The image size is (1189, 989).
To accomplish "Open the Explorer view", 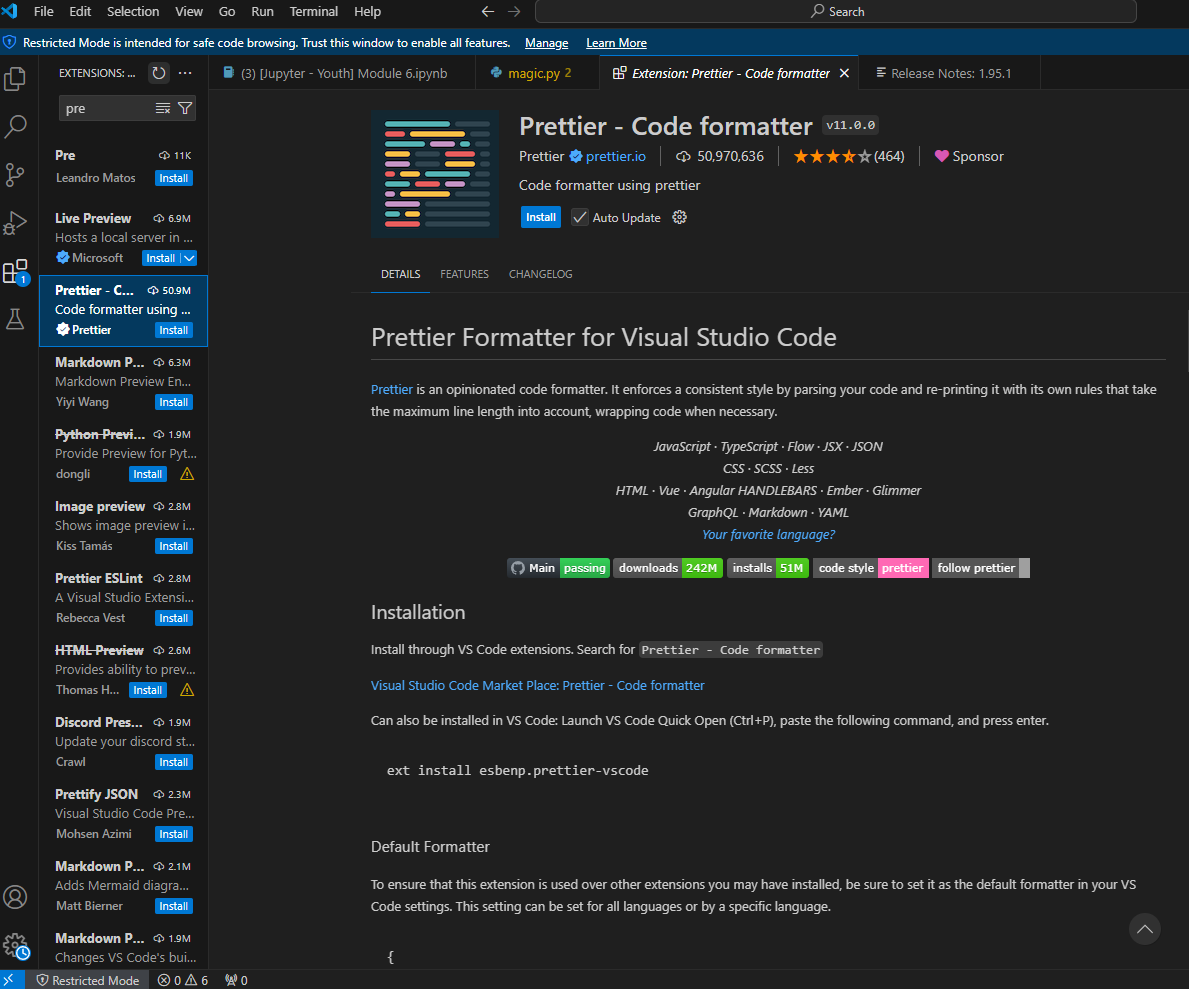I will click(x=15, y=78).
